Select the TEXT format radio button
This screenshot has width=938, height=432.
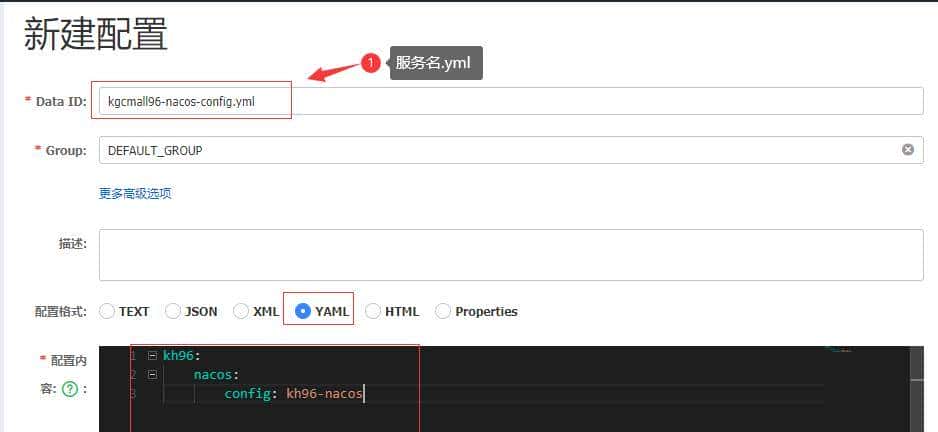(x=107, y=311)
